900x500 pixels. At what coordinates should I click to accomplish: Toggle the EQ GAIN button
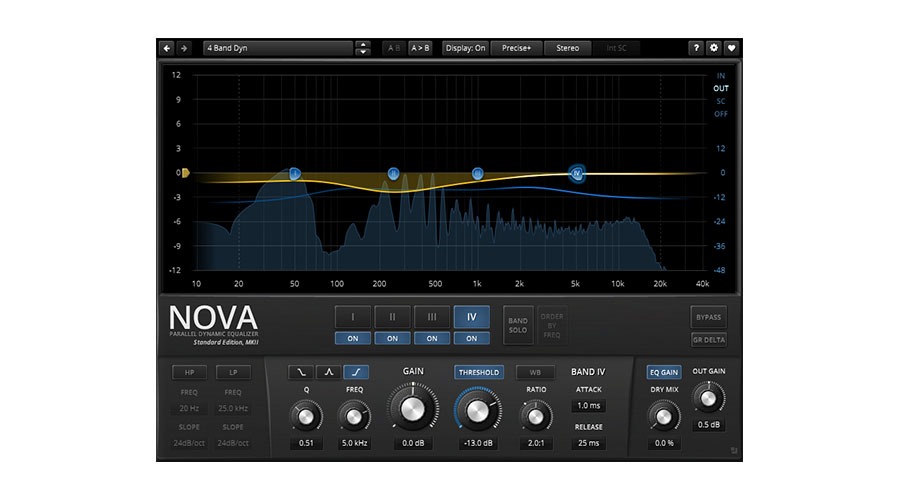(664, 373)
